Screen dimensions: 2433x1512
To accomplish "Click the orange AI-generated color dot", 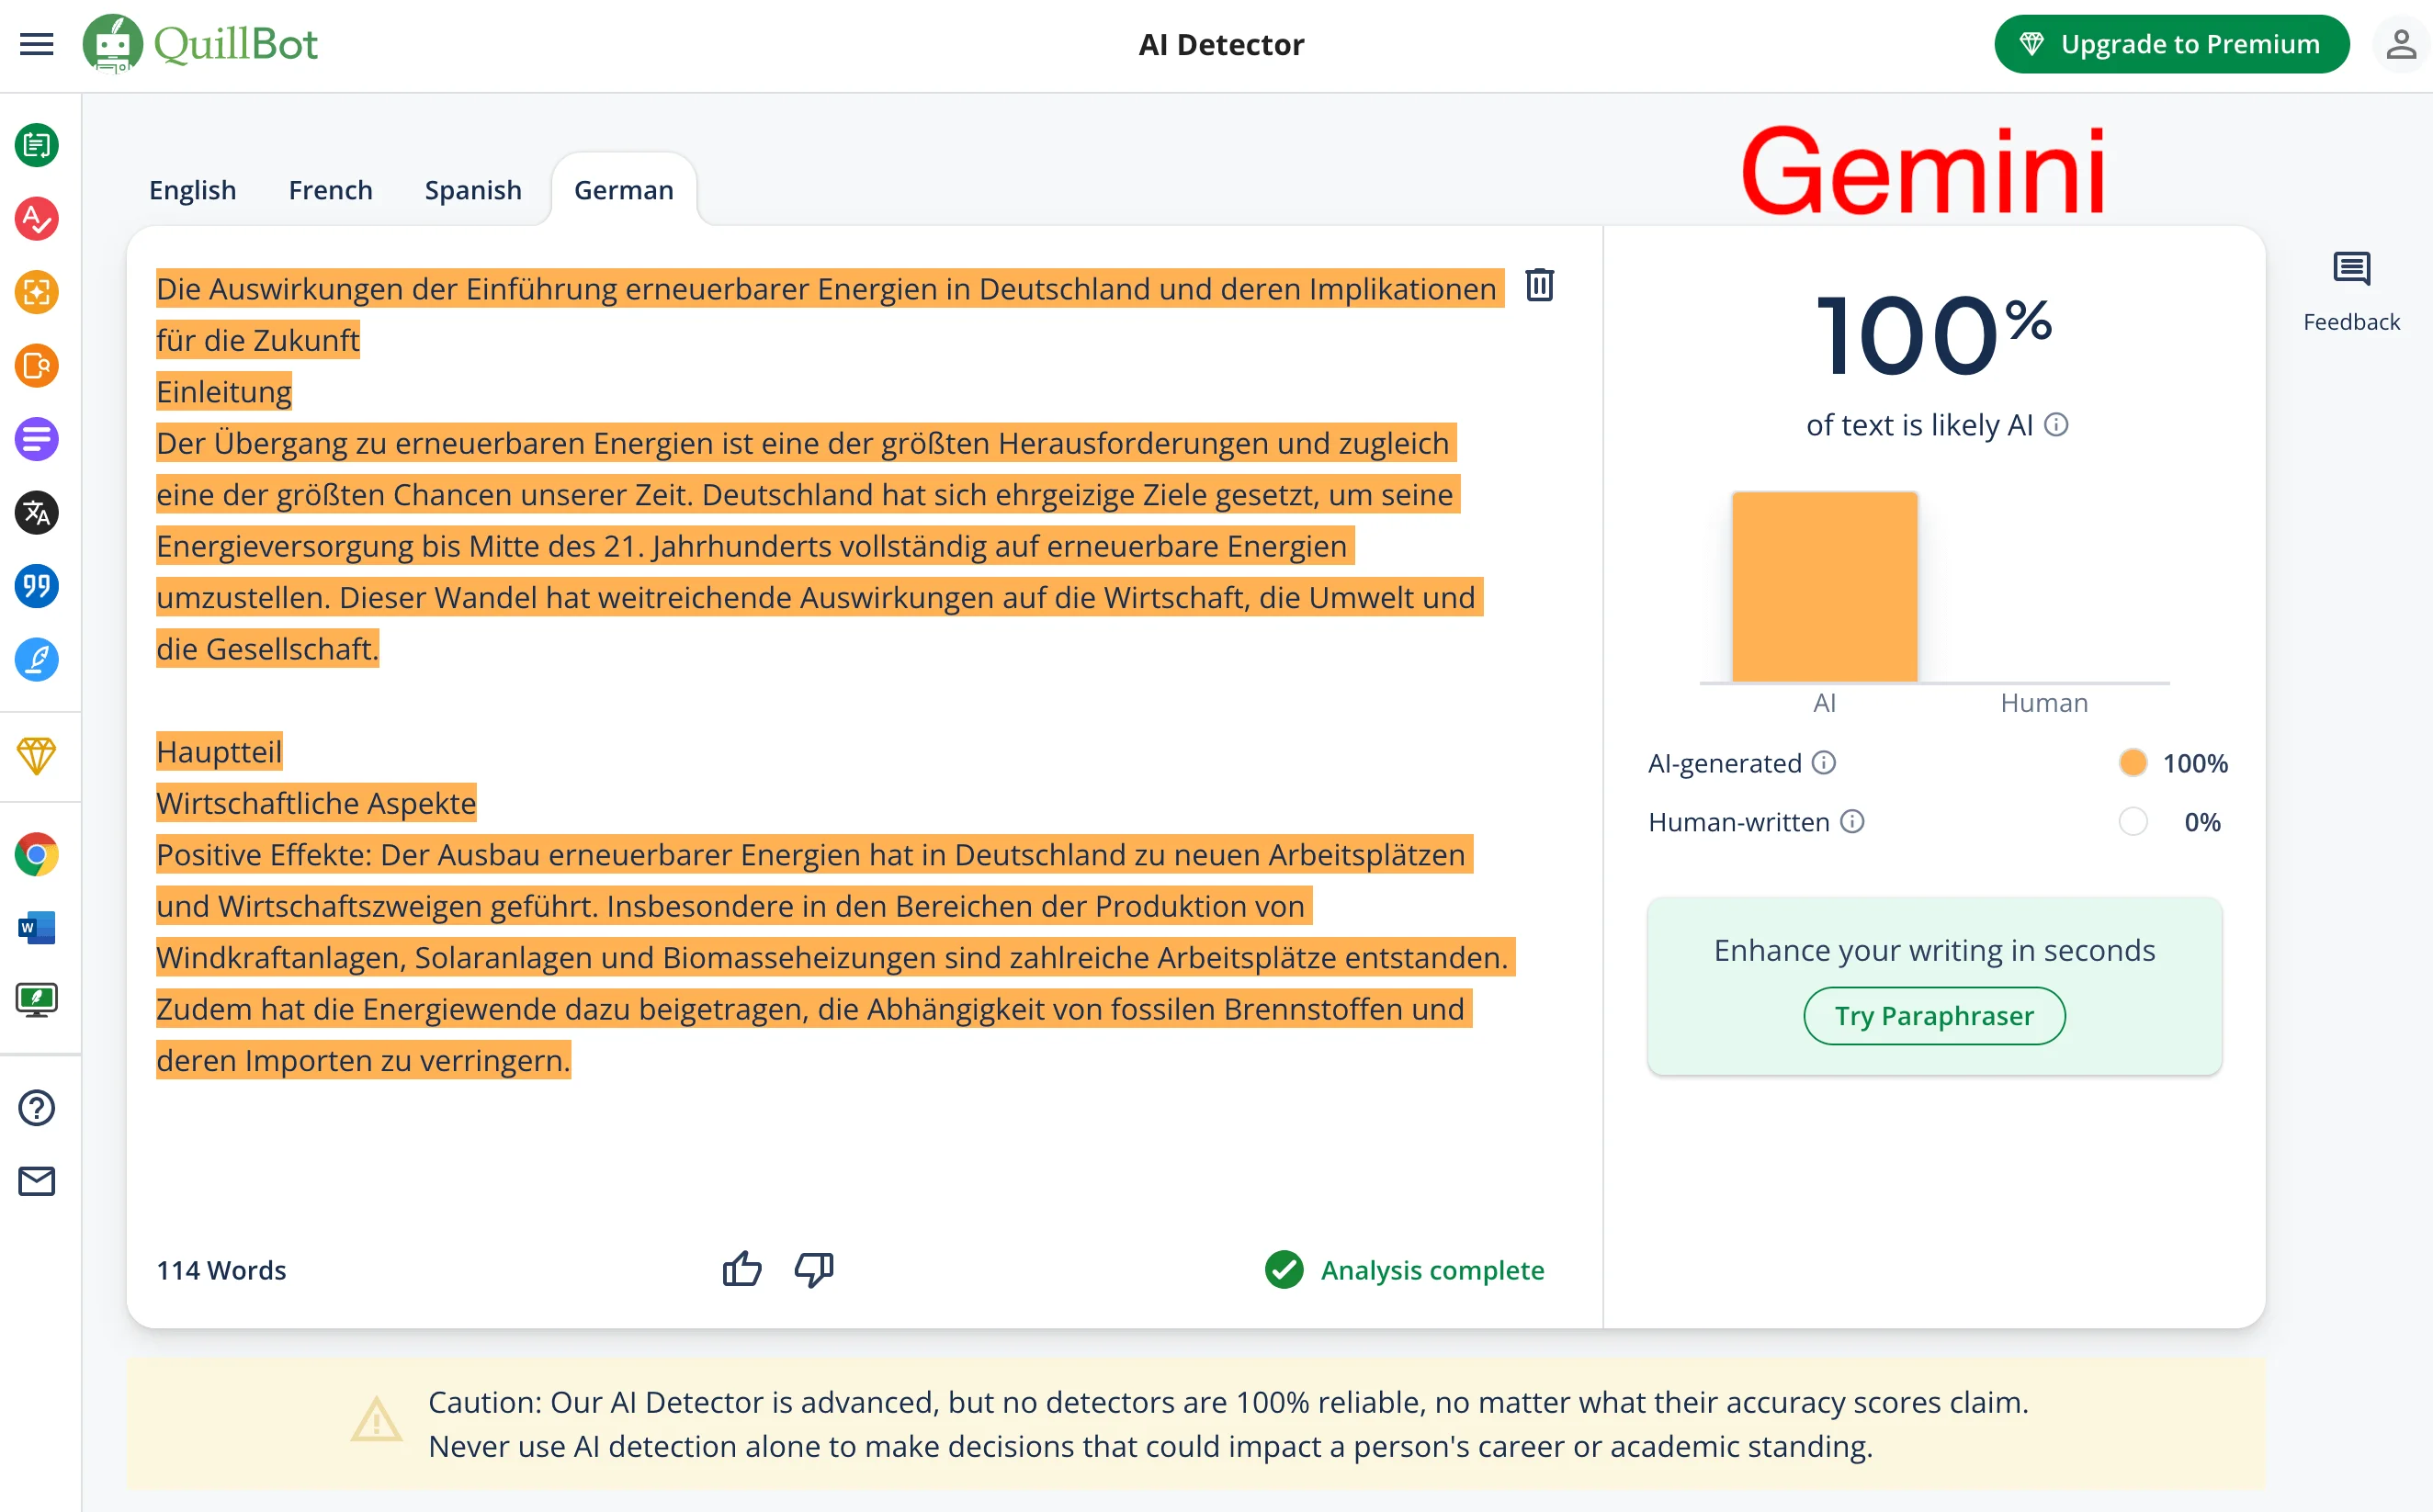I will click(2132, 763).
